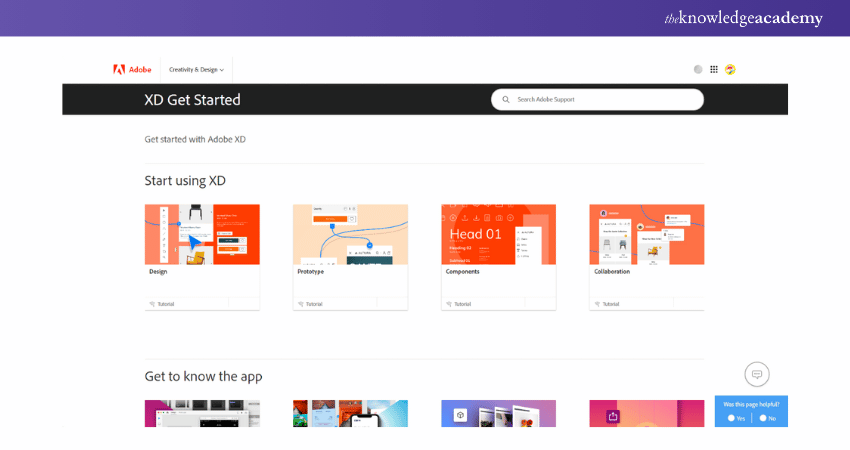Expand the Creativity & Design dropdown
Image resolution: width=850 pixels, height=450 pixels.
(196, 69)
